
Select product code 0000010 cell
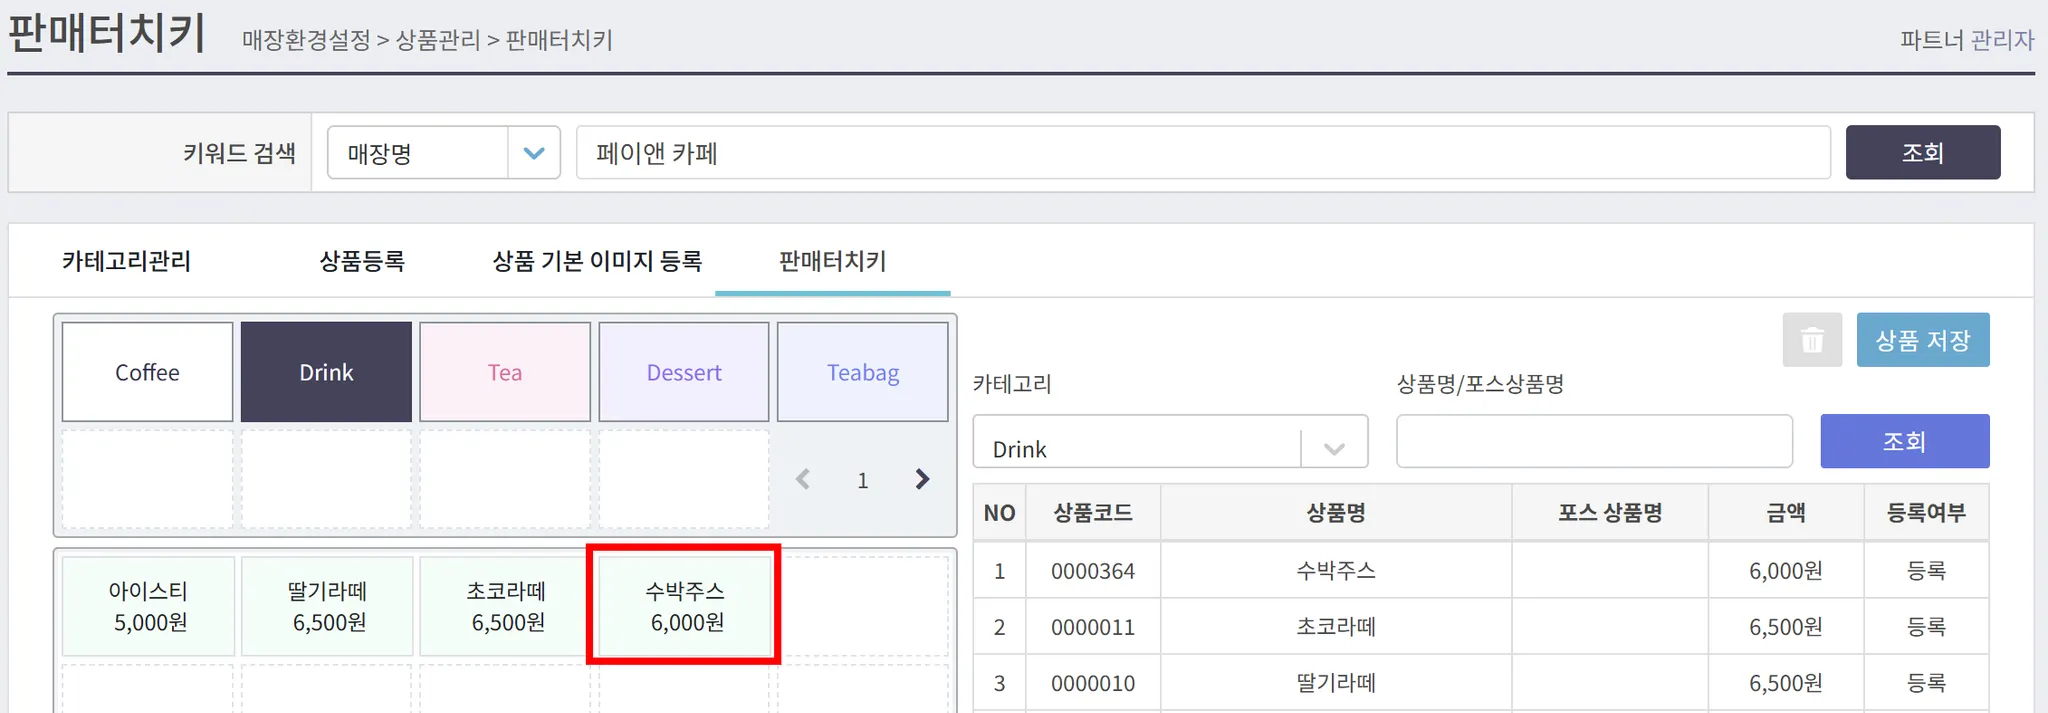(1093, 683)
